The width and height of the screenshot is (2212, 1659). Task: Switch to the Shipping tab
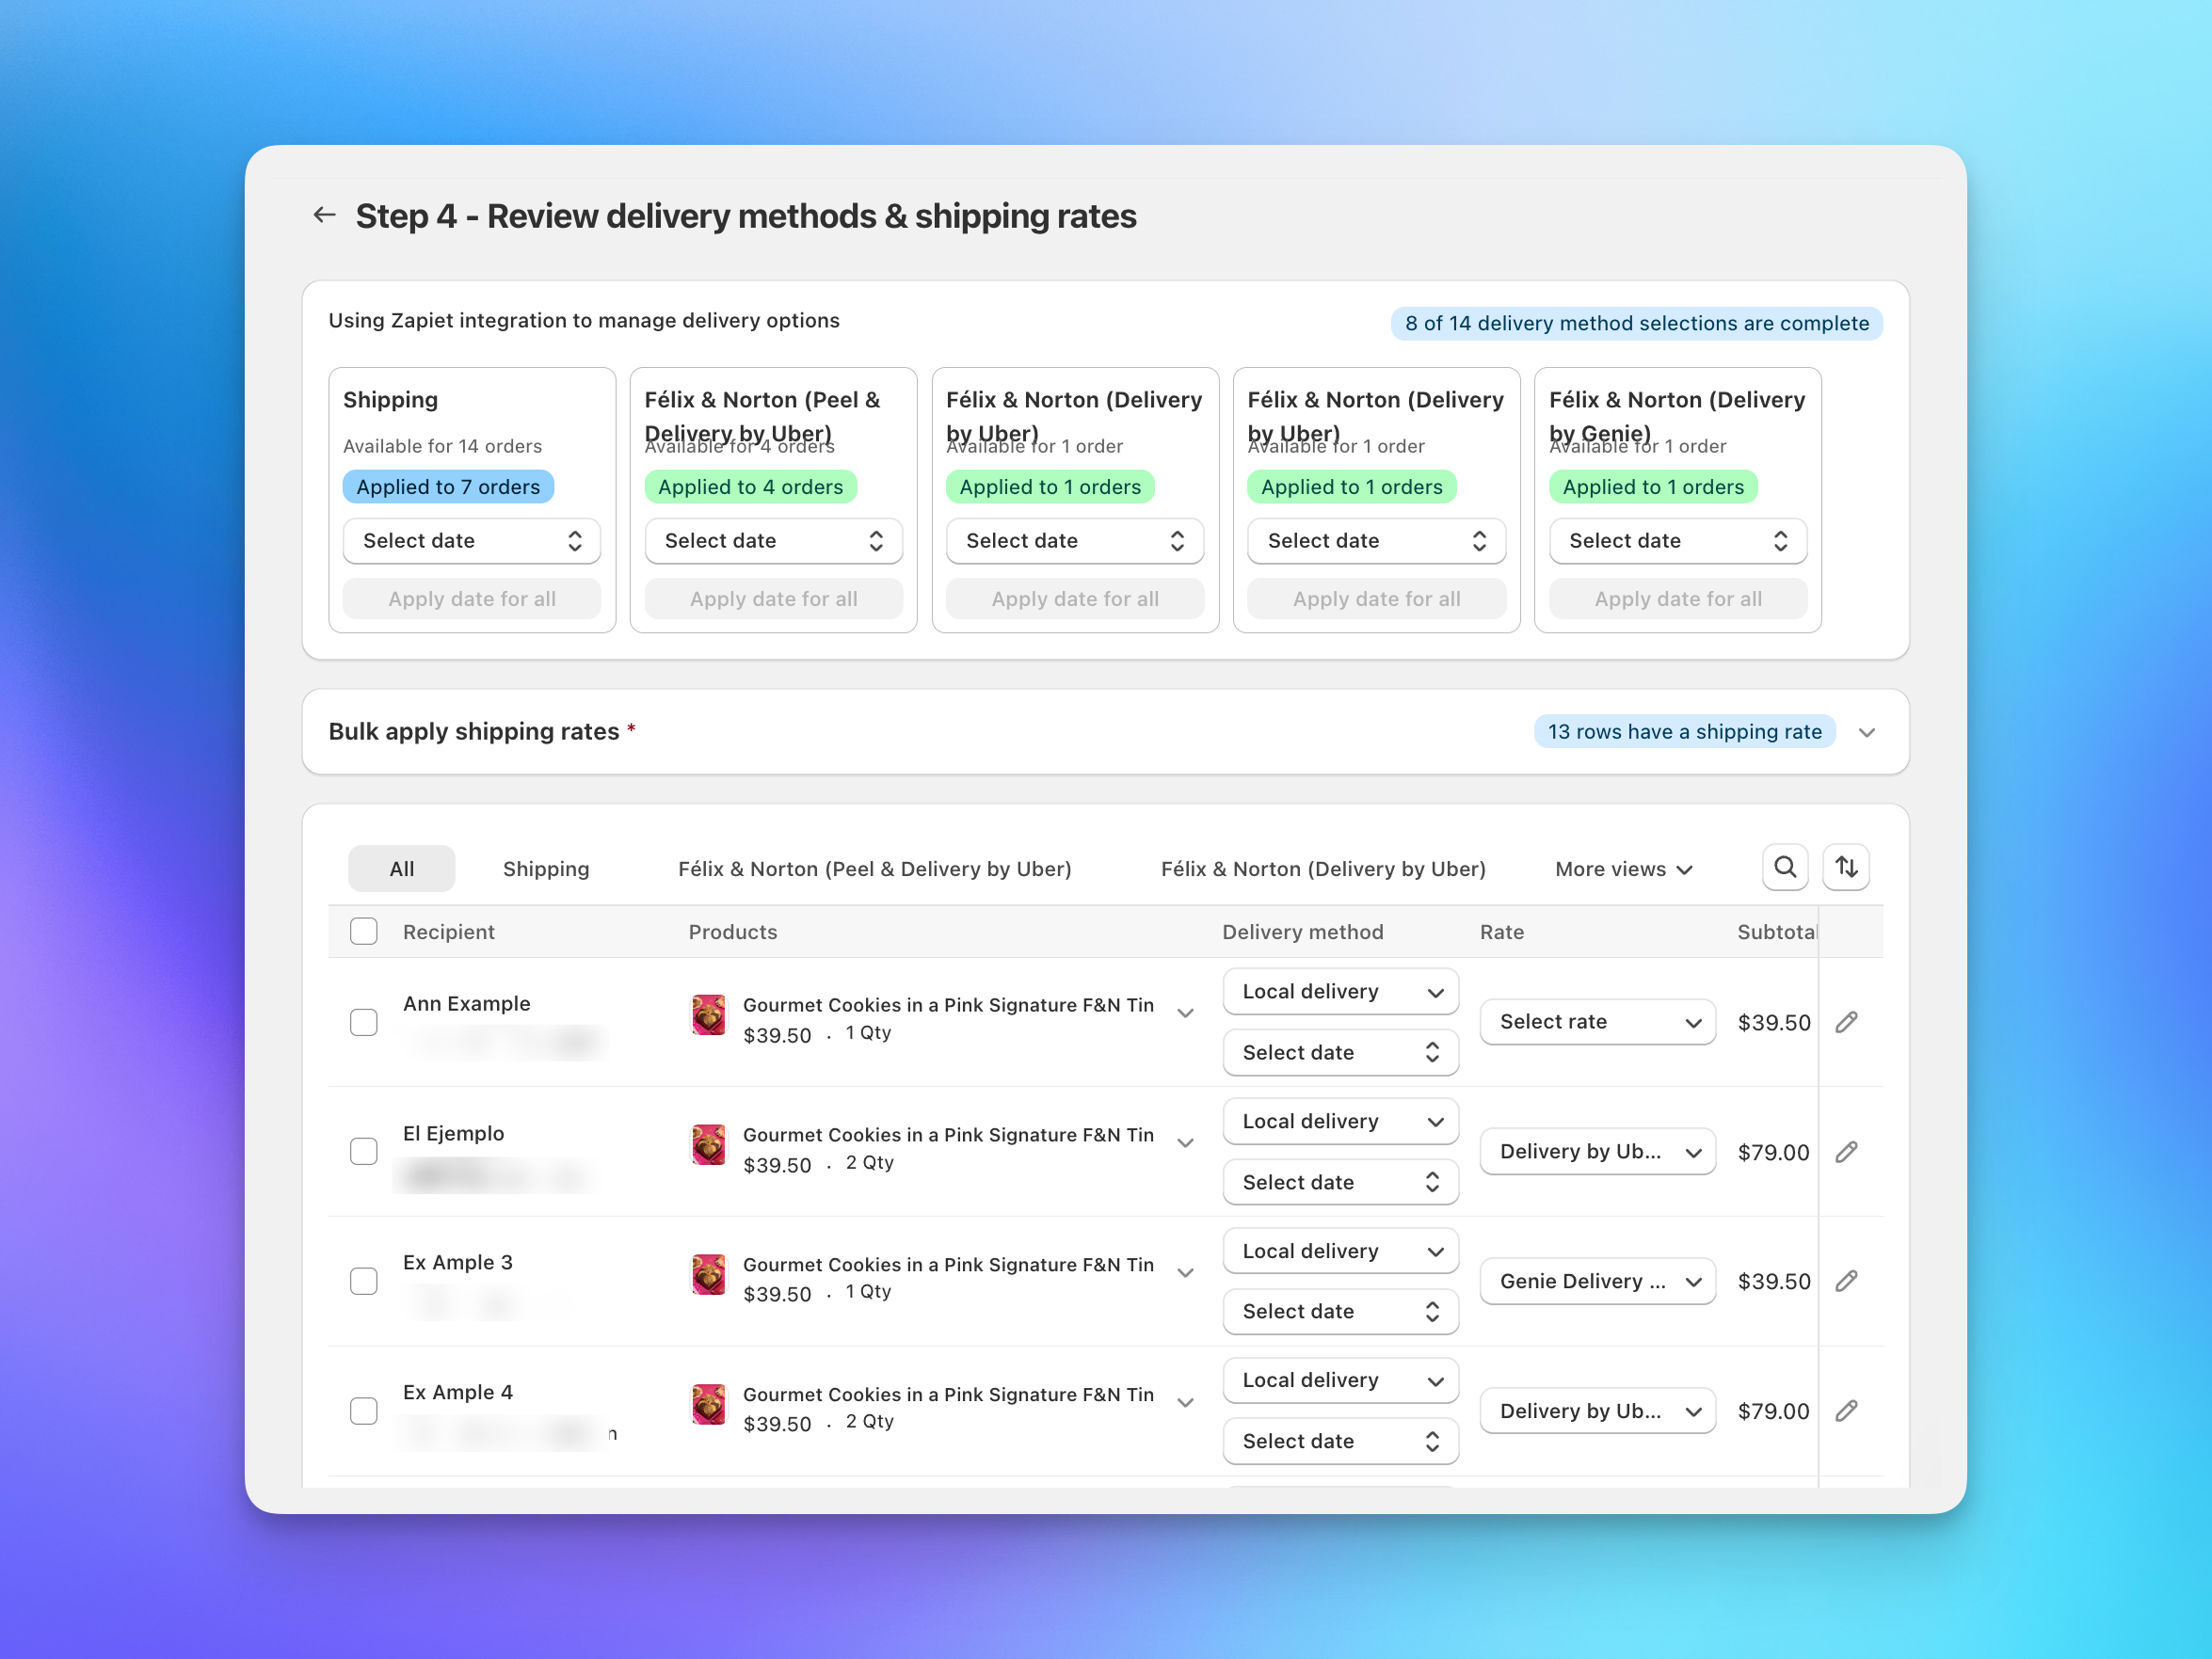(546, 868)
